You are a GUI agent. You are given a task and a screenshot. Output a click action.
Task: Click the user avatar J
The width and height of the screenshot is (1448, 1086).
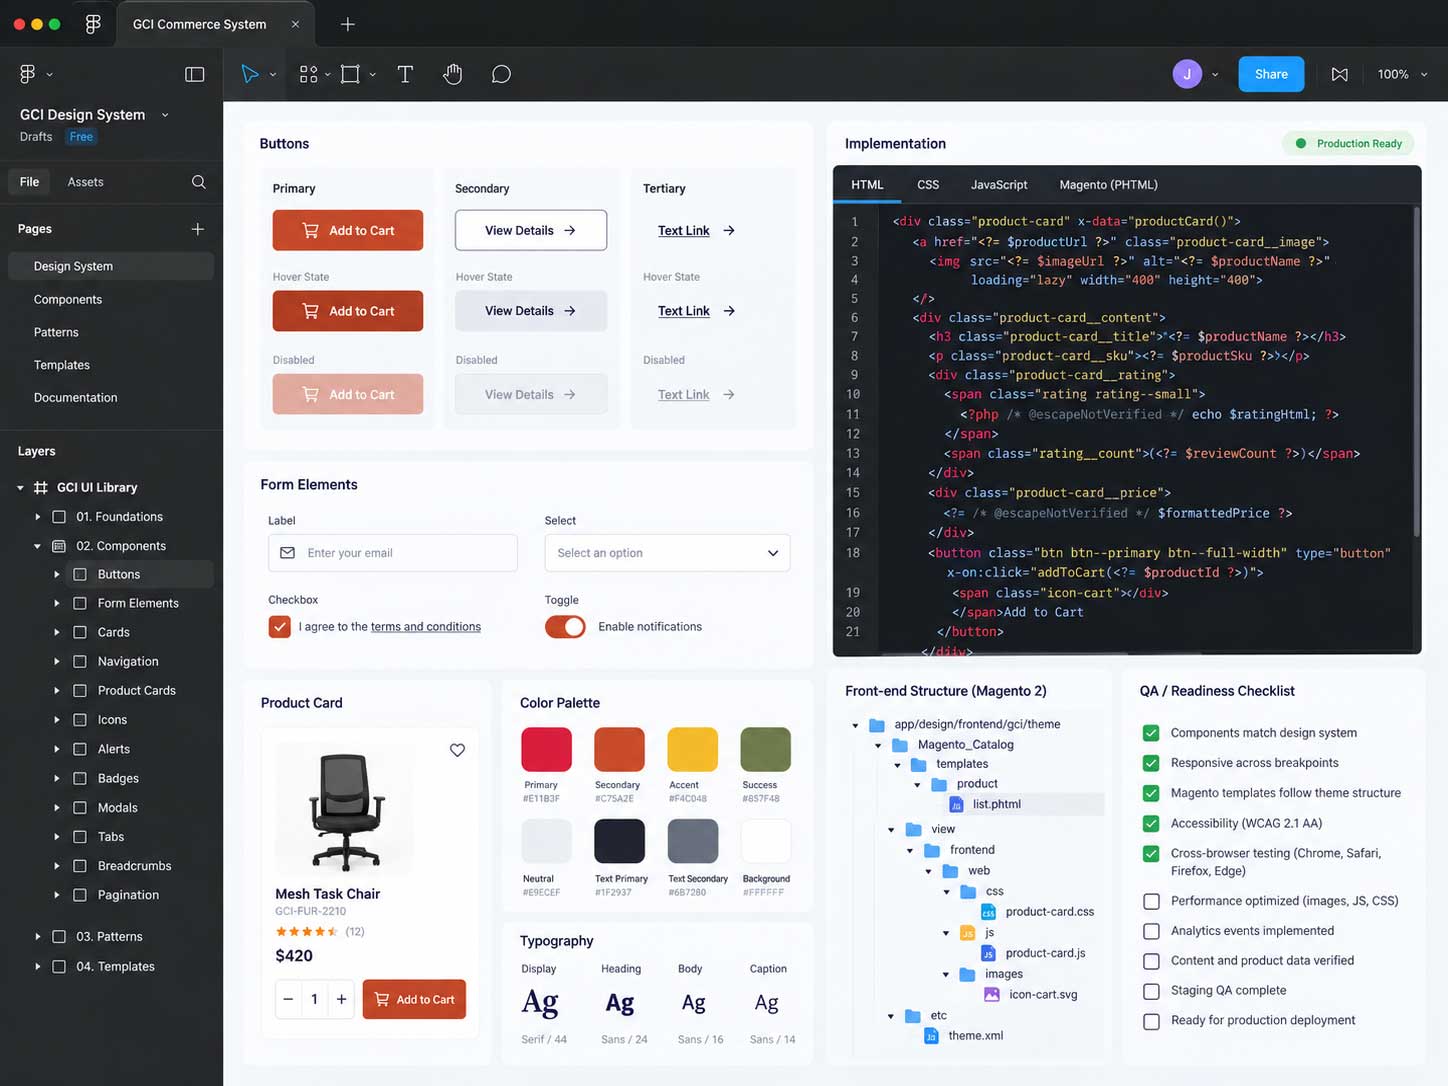(x=1187, y=74)
